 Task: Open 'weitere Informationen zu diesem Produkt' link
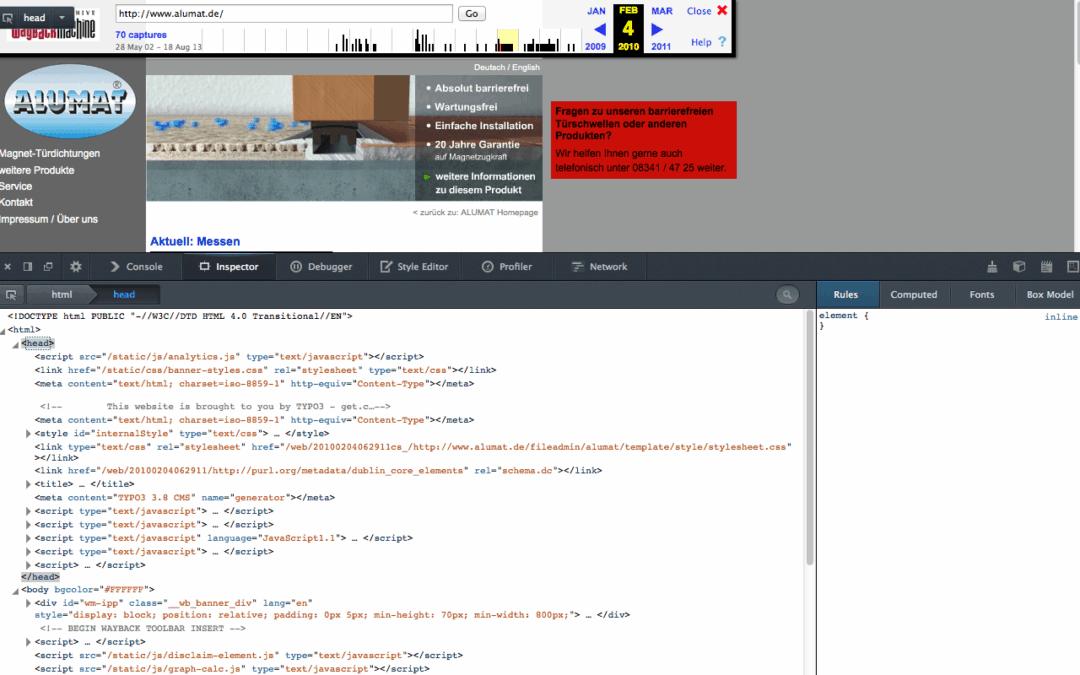[485, 183]
